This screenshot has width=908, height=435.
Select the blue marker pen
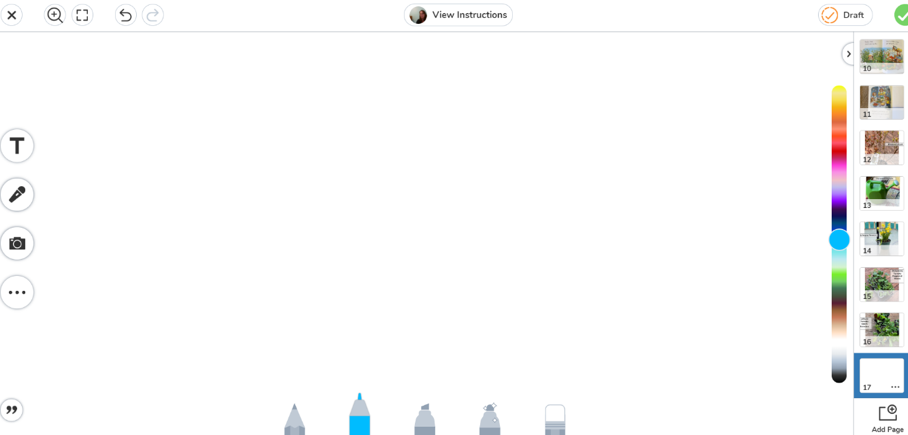pyautogui.click(x=359, y=415)
